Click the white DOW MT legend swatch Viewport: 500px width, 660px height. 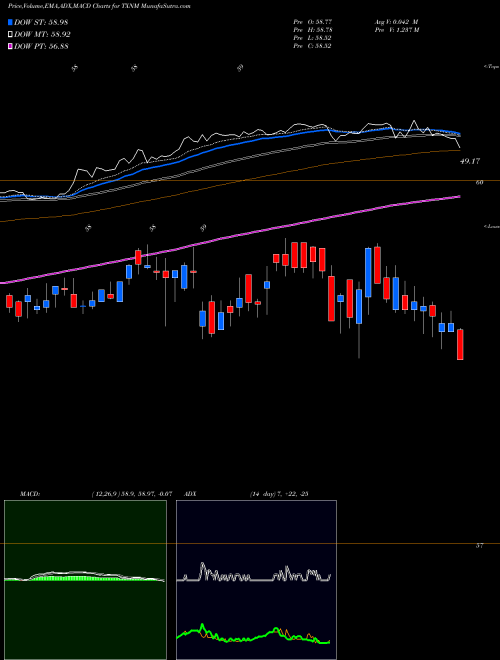coord(11,34)
